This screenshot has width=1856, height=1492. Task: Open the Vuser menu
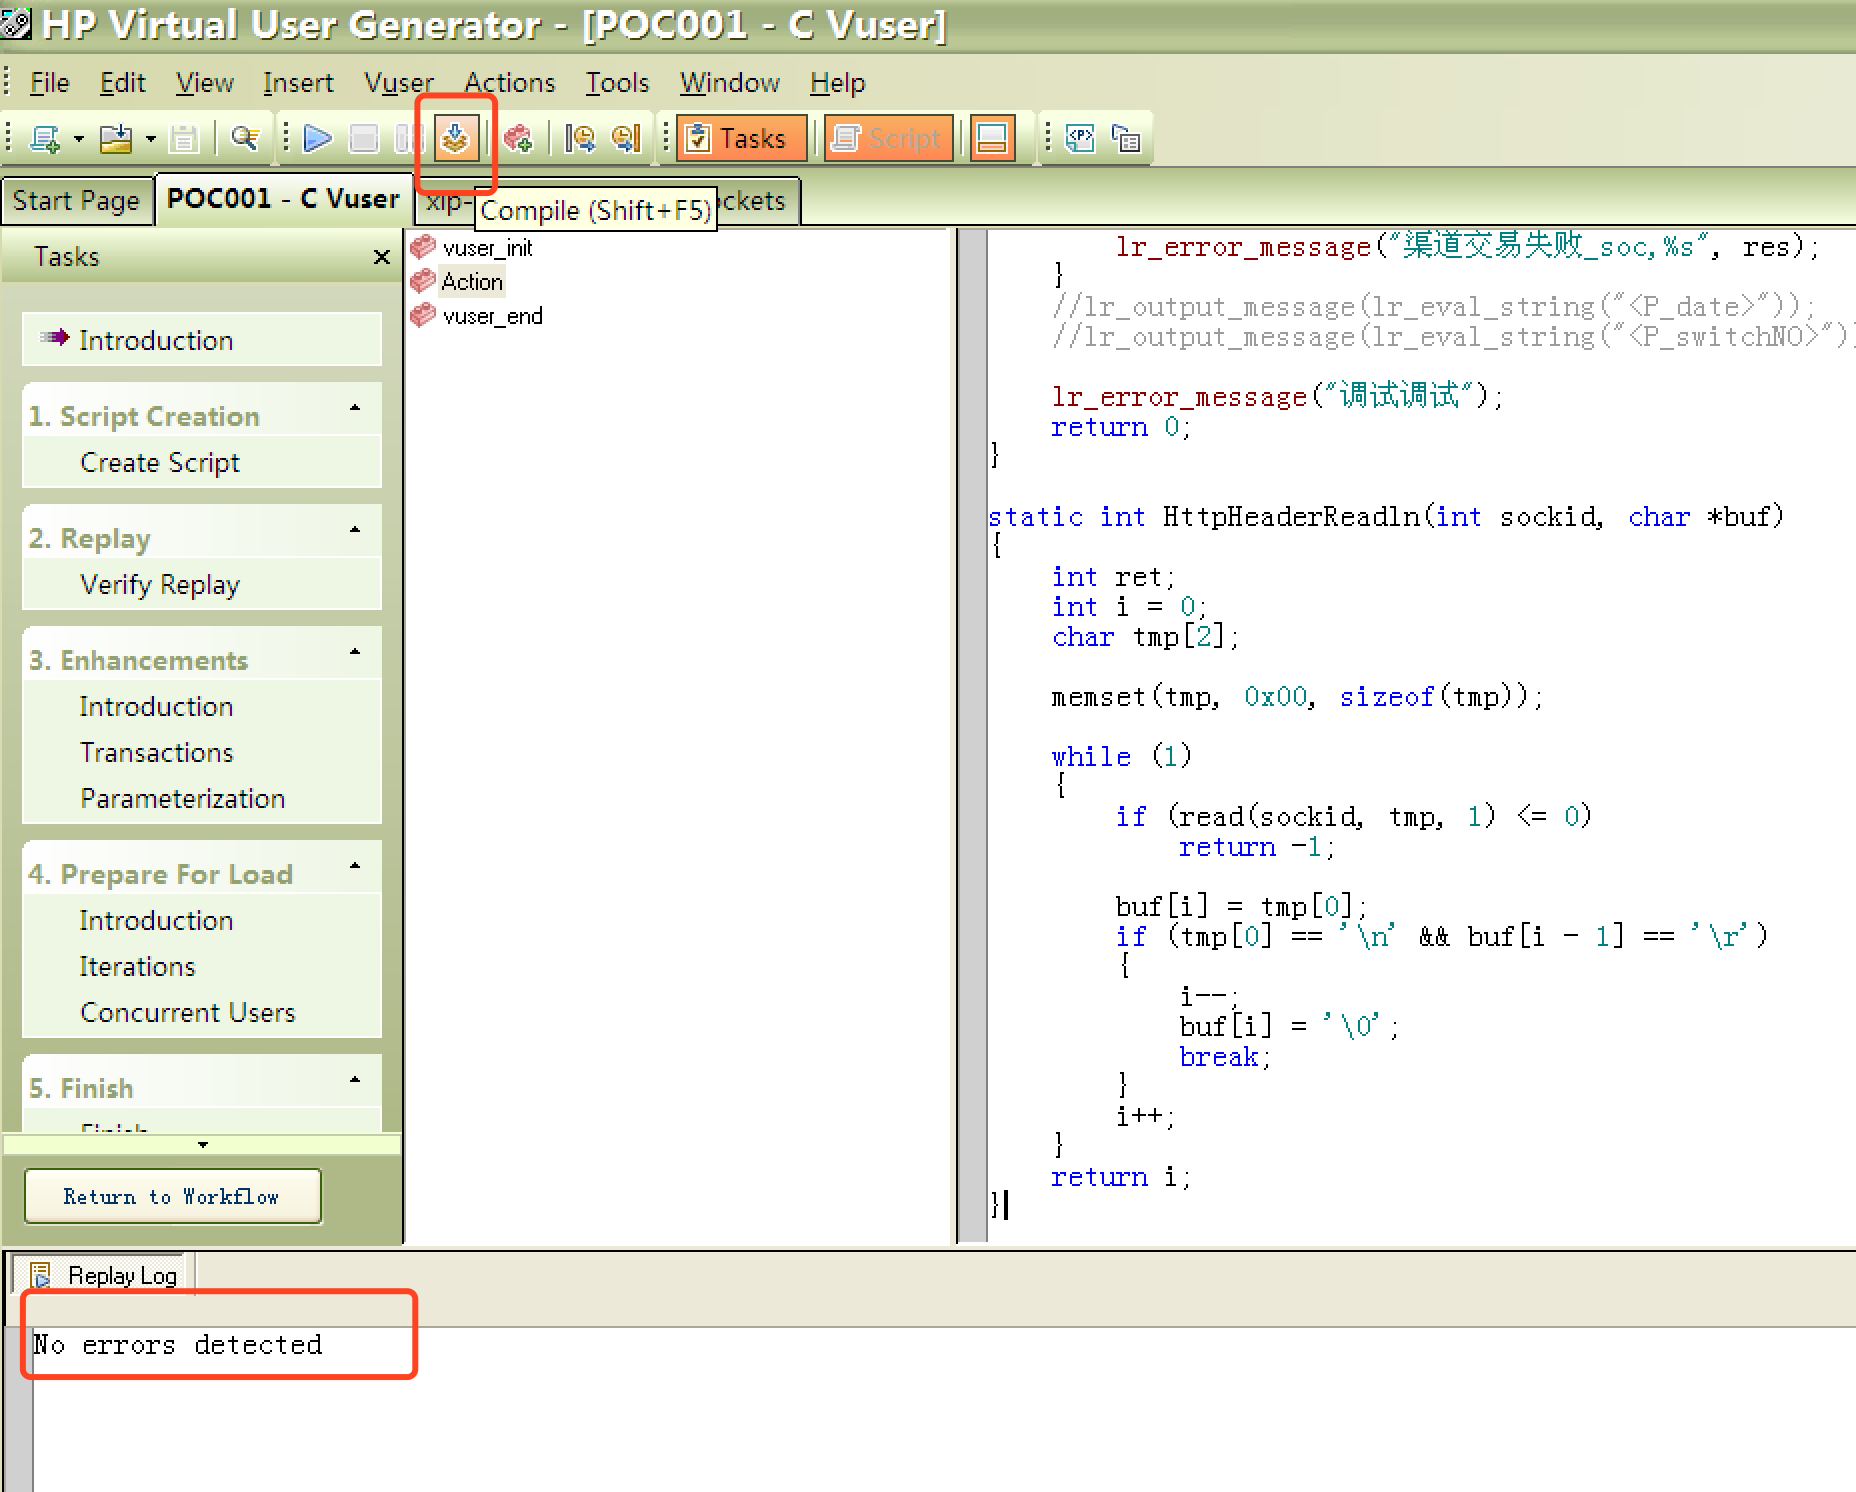(x=399, y=83)
